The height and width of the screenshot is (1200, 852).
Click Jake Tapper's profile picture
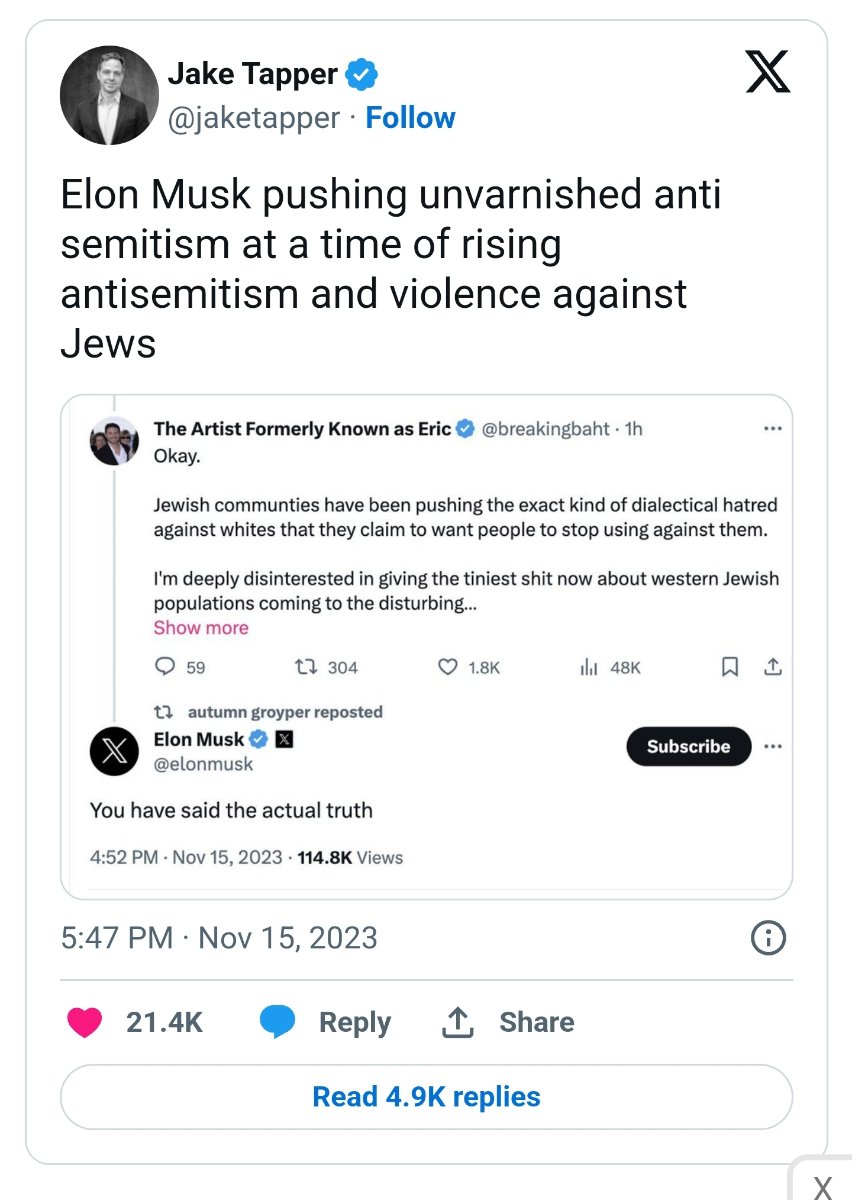pos(110,95)
